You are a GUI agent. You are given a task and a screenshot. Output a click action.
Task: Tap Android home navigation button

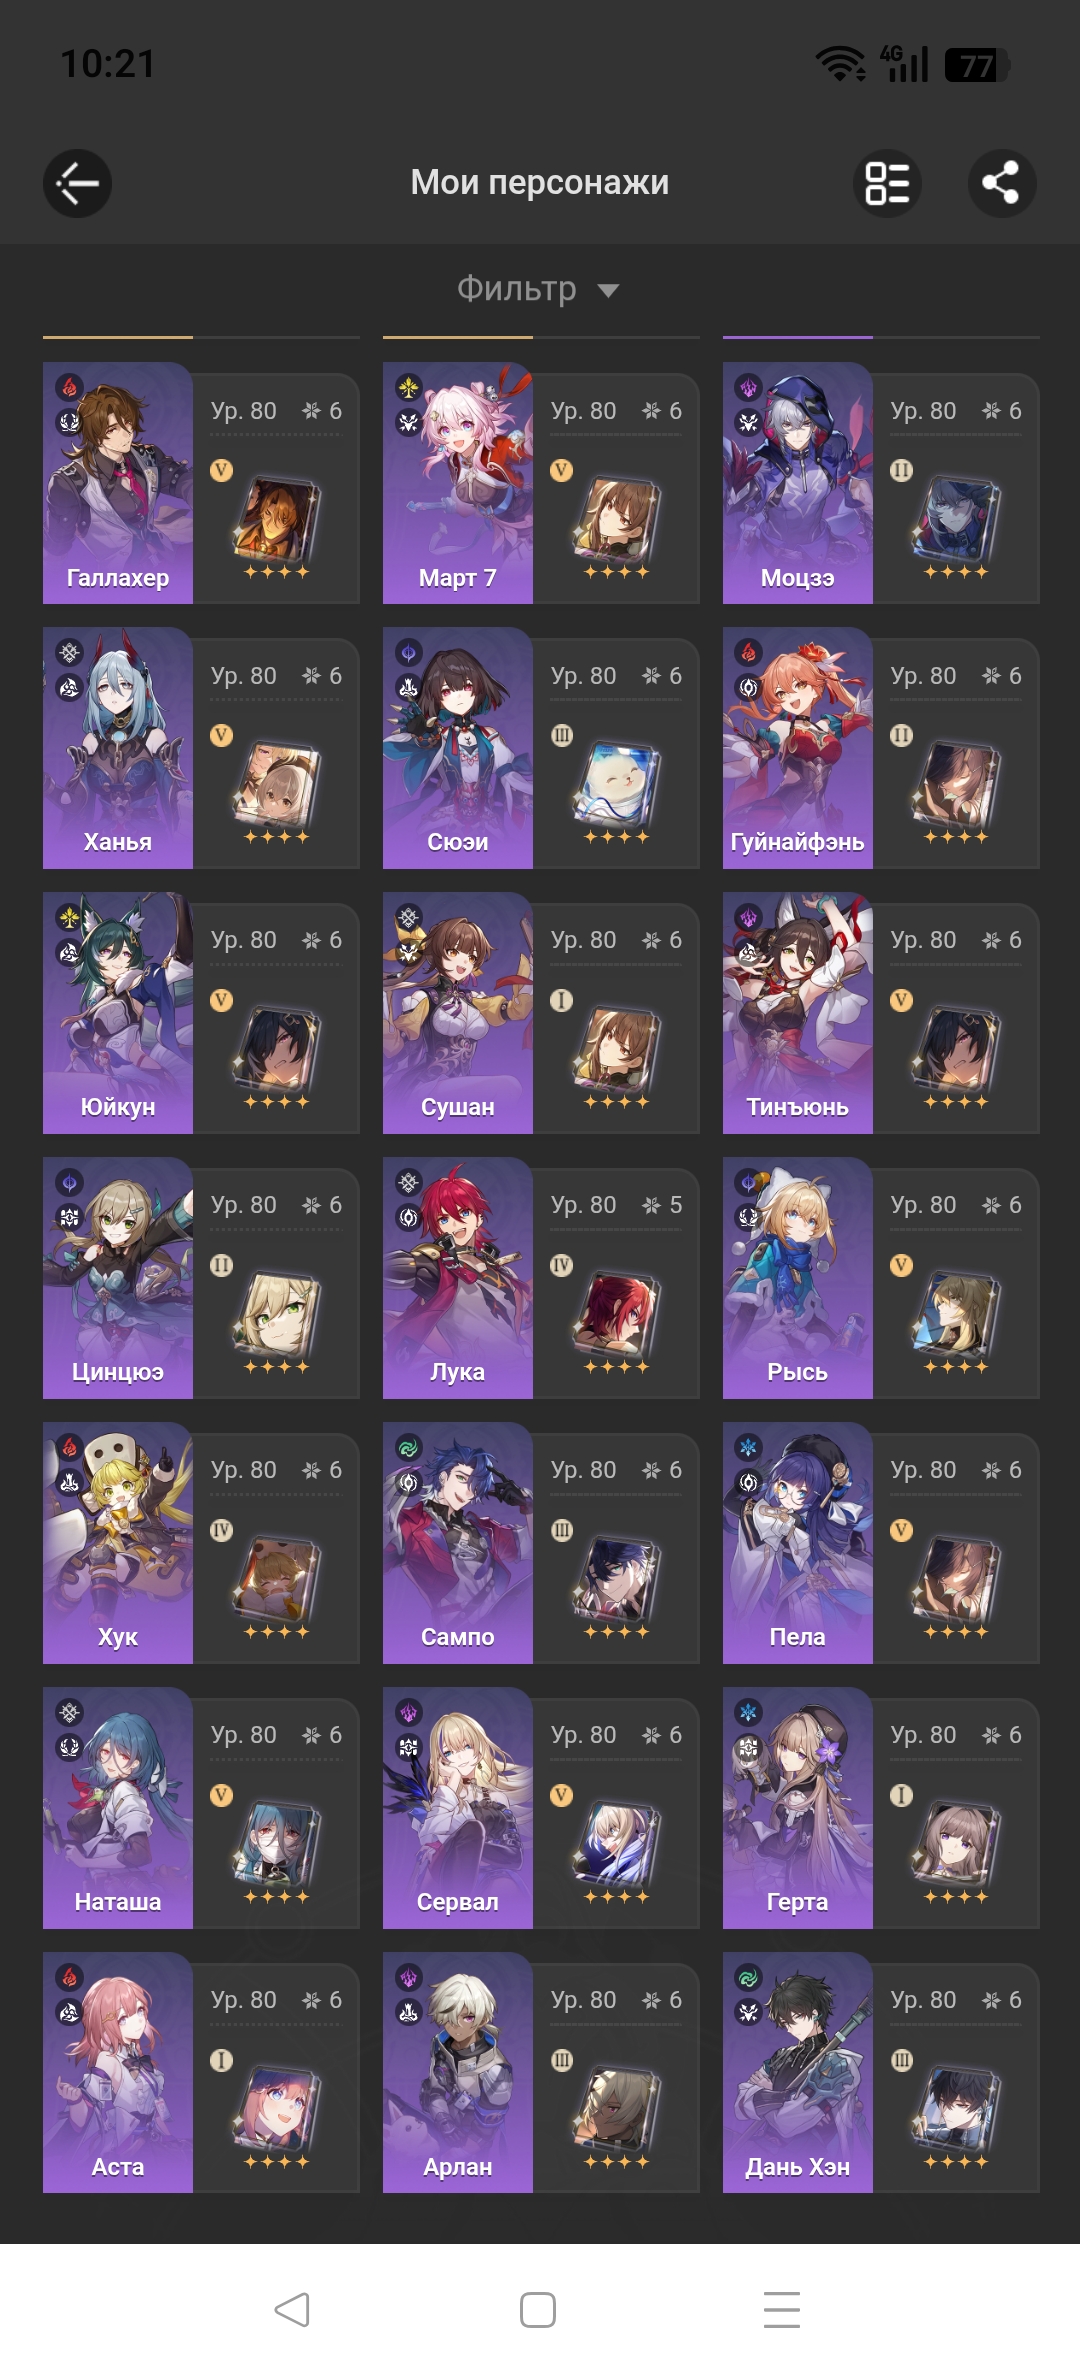pos(538,2310)
